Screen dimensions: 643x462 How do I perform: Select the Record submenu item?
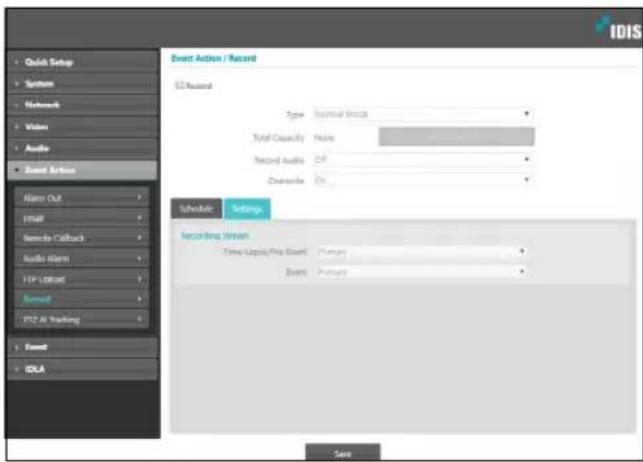point(82,299)
